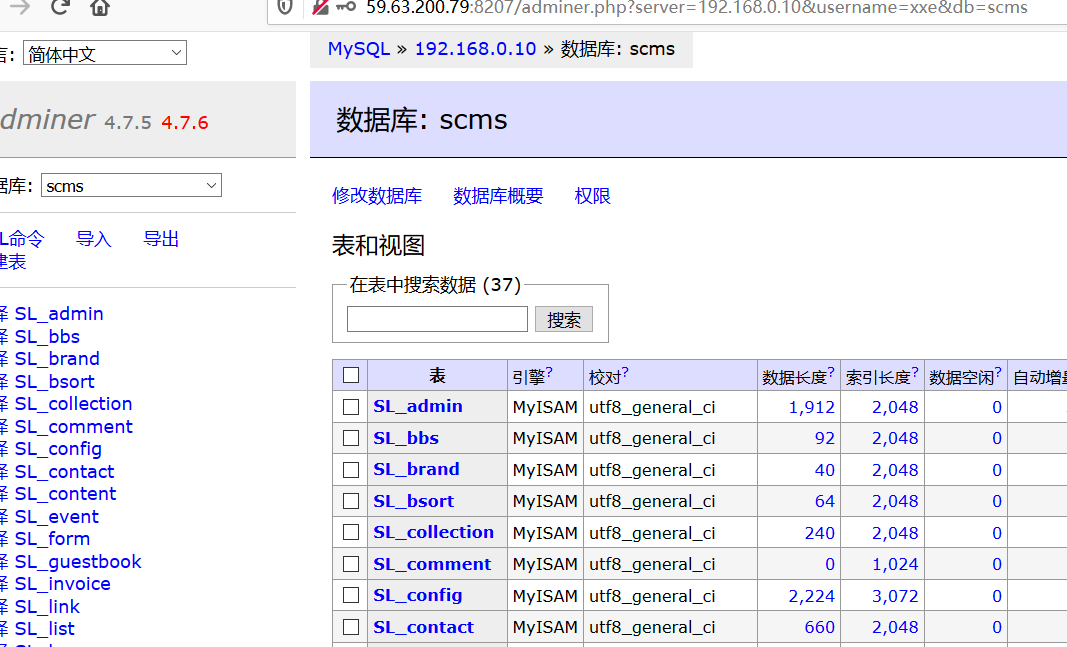Image resolution: width=1067 pixels, height=647 pixels.
Task: Click the browser home icon
Action: pos(100,7)
